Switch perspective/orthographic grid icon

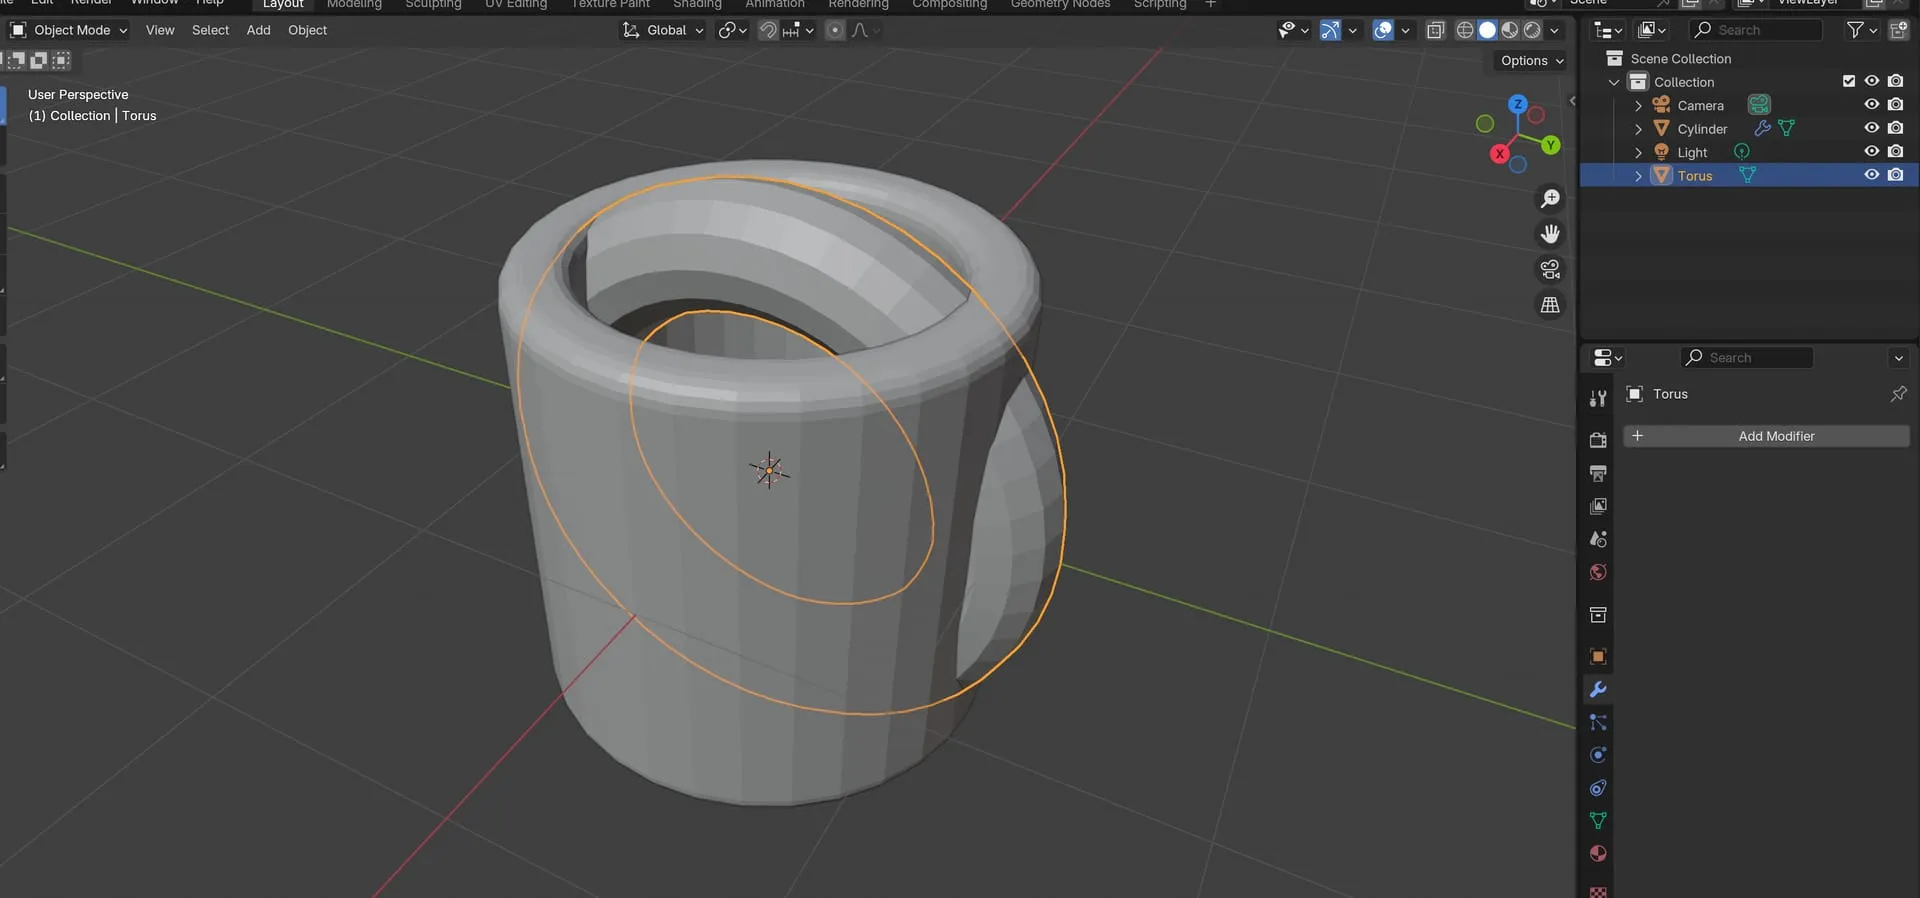click(x=1550, y=305)
